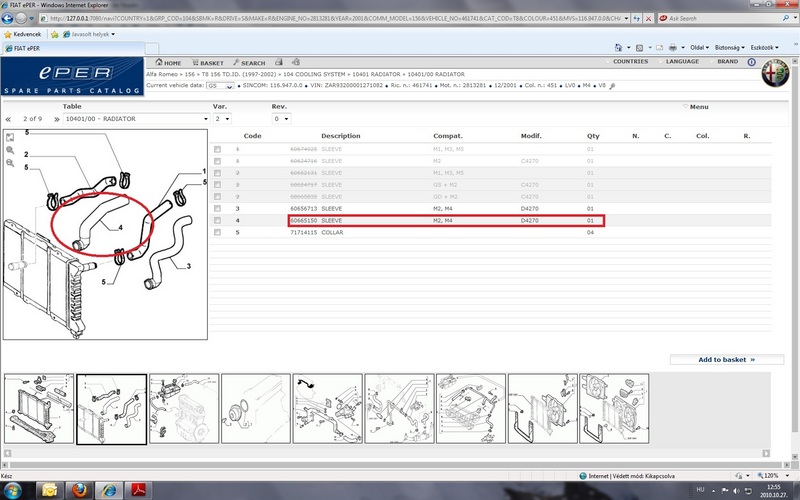
Task: Click the info icon beside Brand
Action: click(752, 62)
